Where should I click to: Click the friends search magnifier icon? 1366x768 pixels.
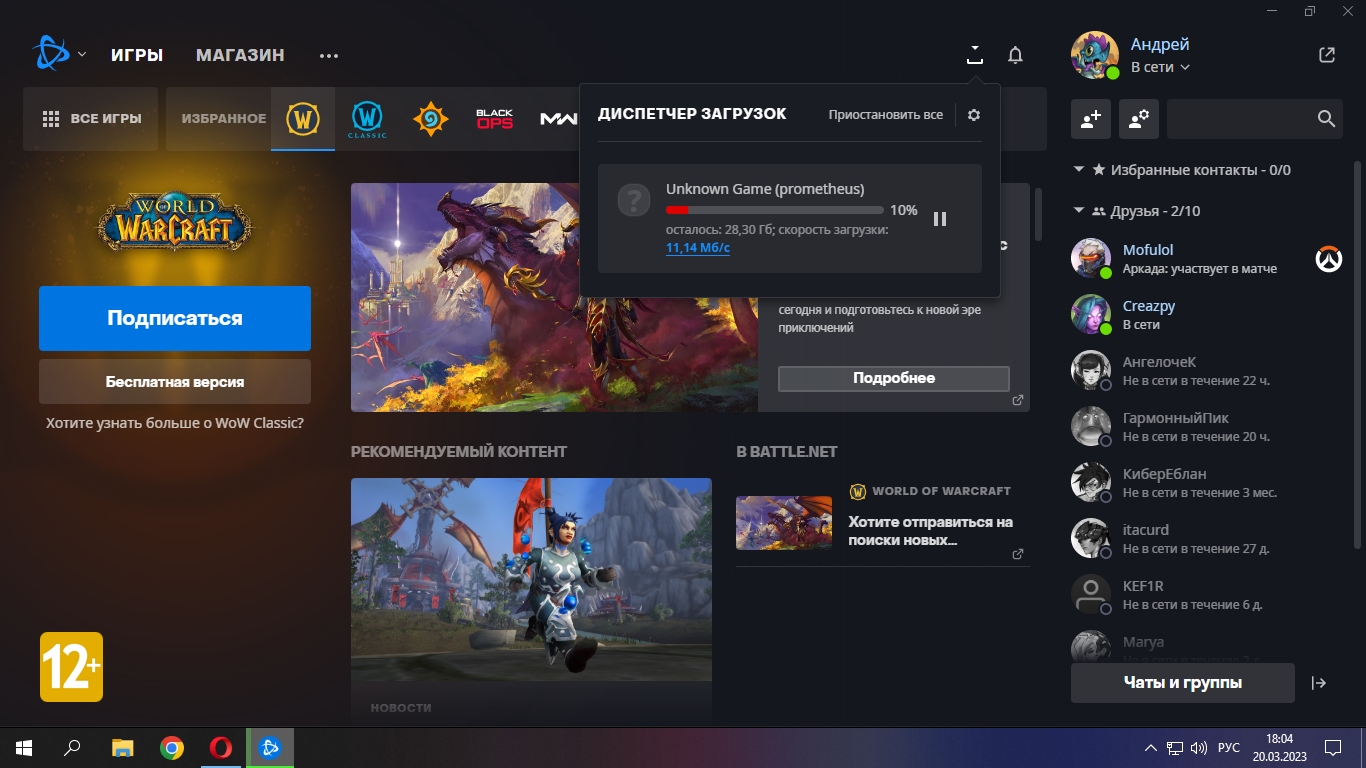(1326, 119)
